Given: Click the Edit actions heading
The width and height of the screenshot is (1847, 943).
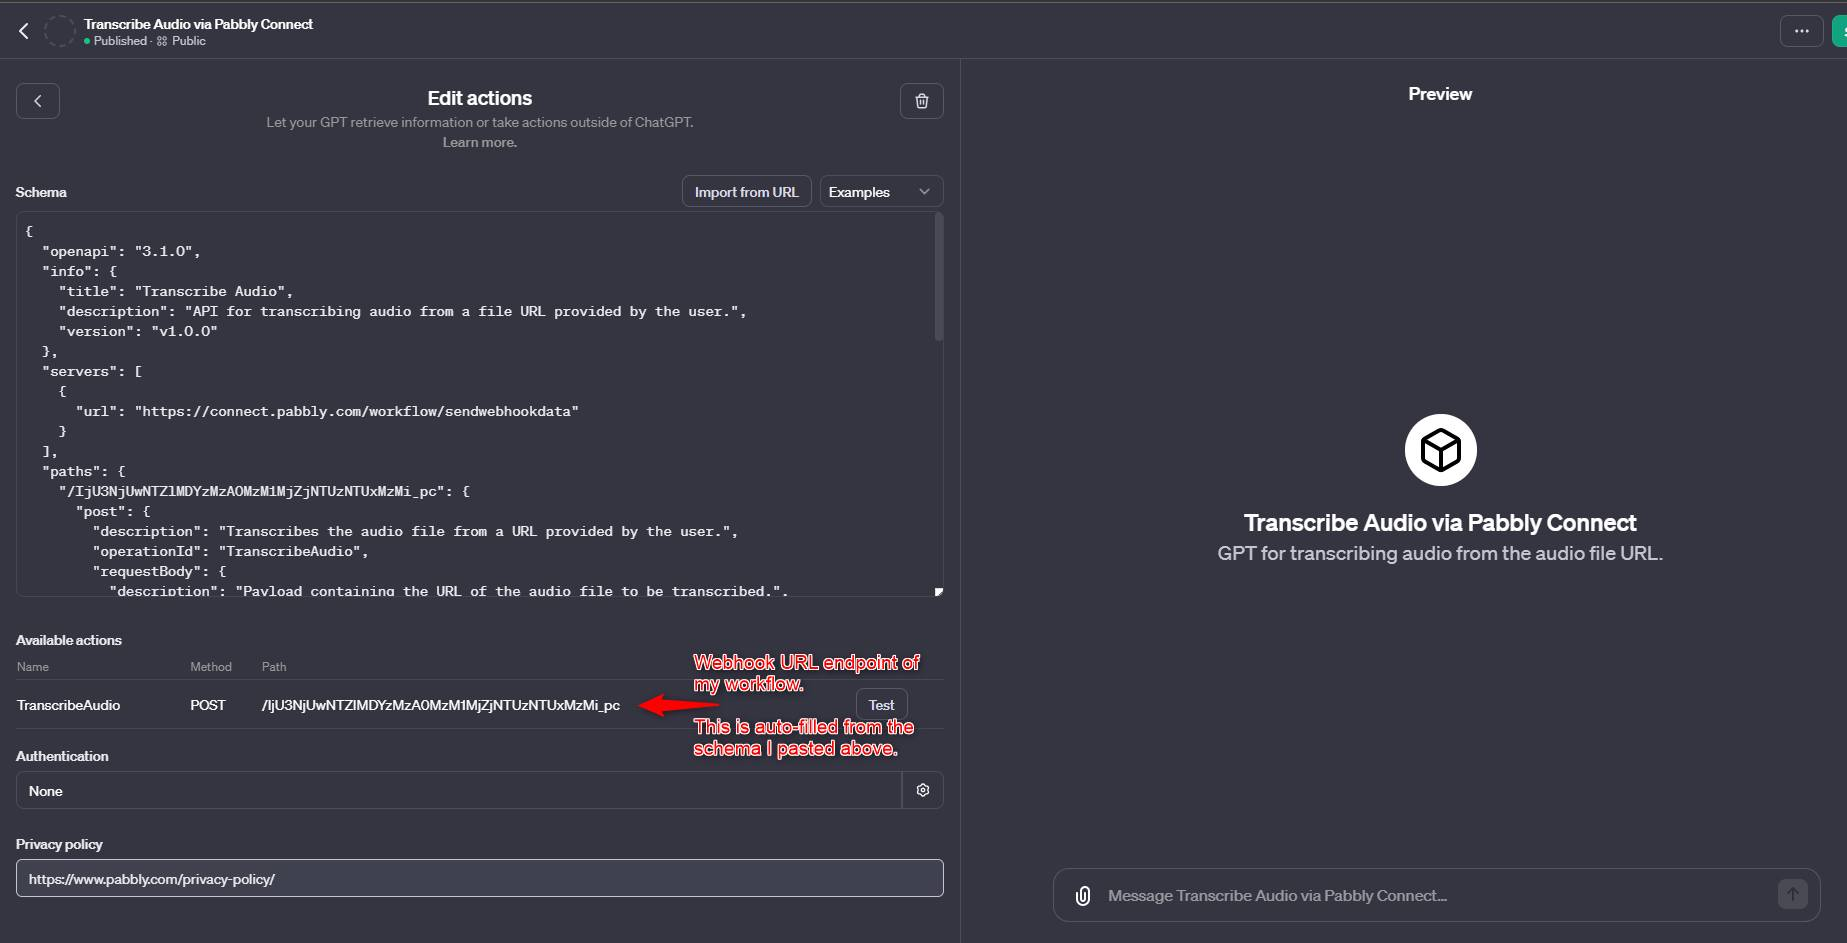Looking at the screenshot, I should click(480, 98).
